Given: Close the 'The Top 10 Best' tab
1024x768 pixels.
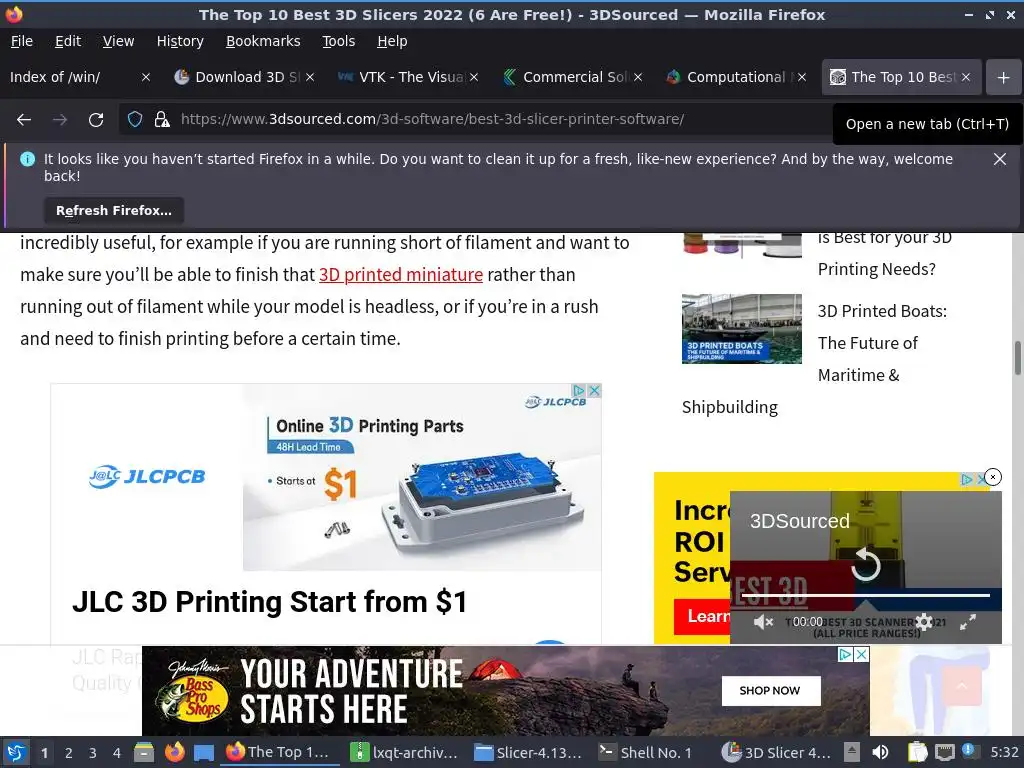Looking at the screenshot, I should coord(966,77).
